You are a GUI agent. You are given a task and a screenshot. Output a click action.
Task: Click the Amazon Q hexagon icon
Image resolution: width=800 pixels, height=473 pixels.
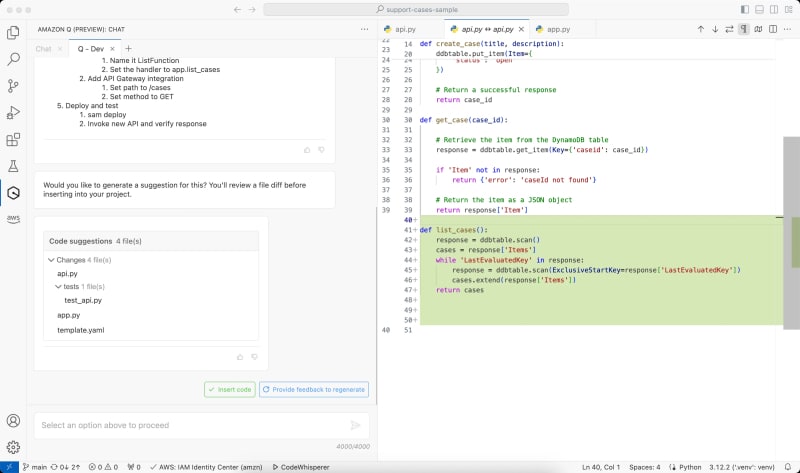(13, 193)
